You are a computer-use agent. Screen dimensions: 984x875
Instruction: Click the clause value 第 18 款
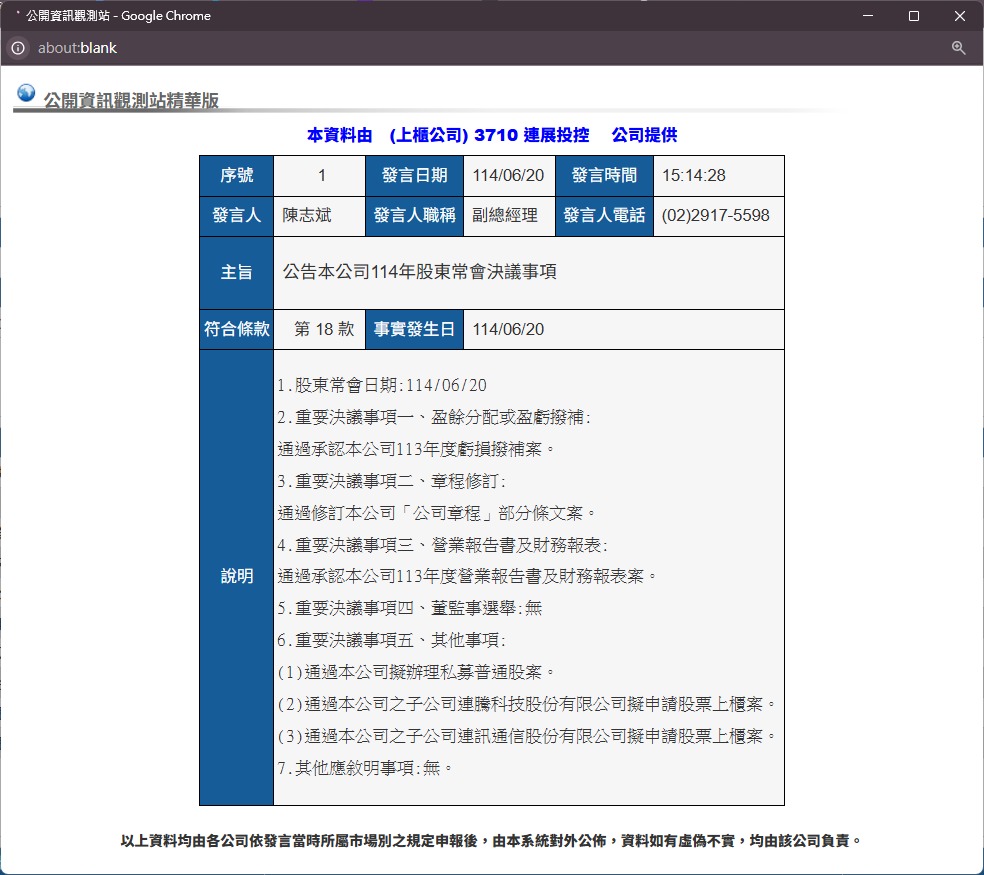(x=324, y=330)
